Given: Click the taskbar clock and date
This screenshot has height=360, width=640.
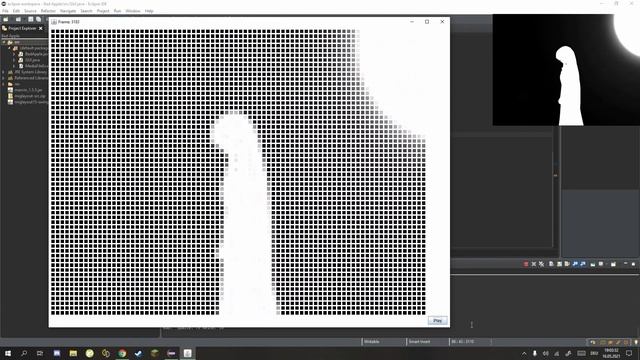Looking at the screenshot, I should pyautogui.click(x=611, y=353).
